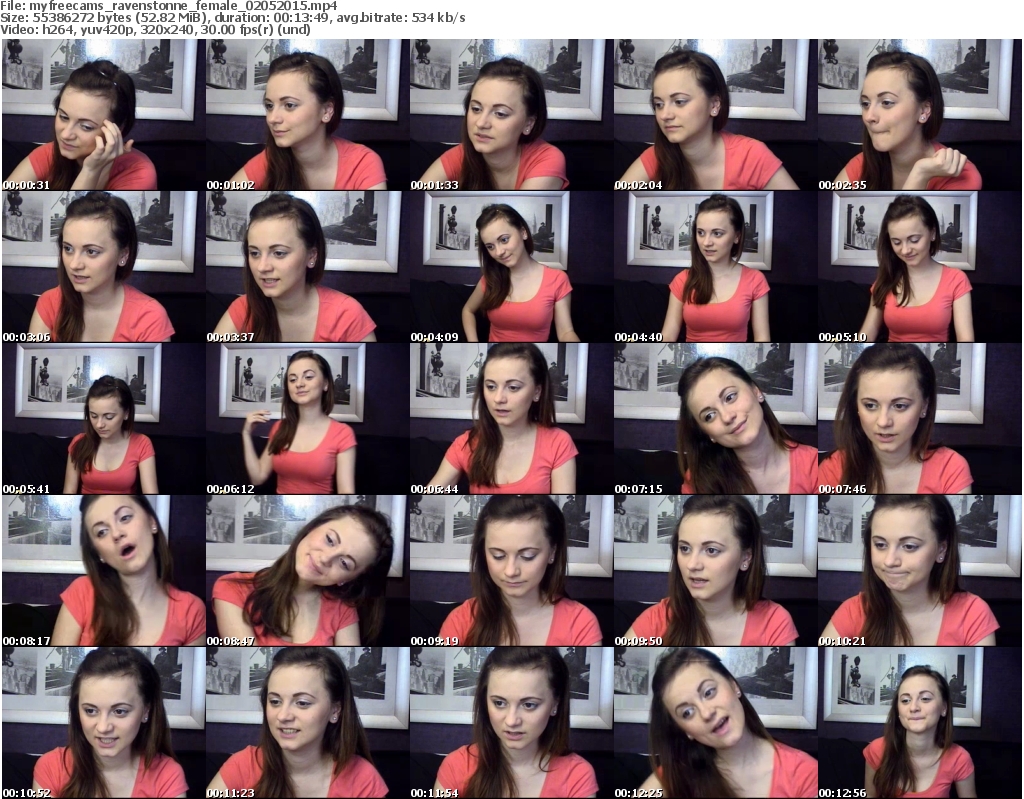Image resolution: width=1024 pixels, height=799 pixels.
Task: Select the frame captured at 00:07:46
Action: (x=920, y=419)
